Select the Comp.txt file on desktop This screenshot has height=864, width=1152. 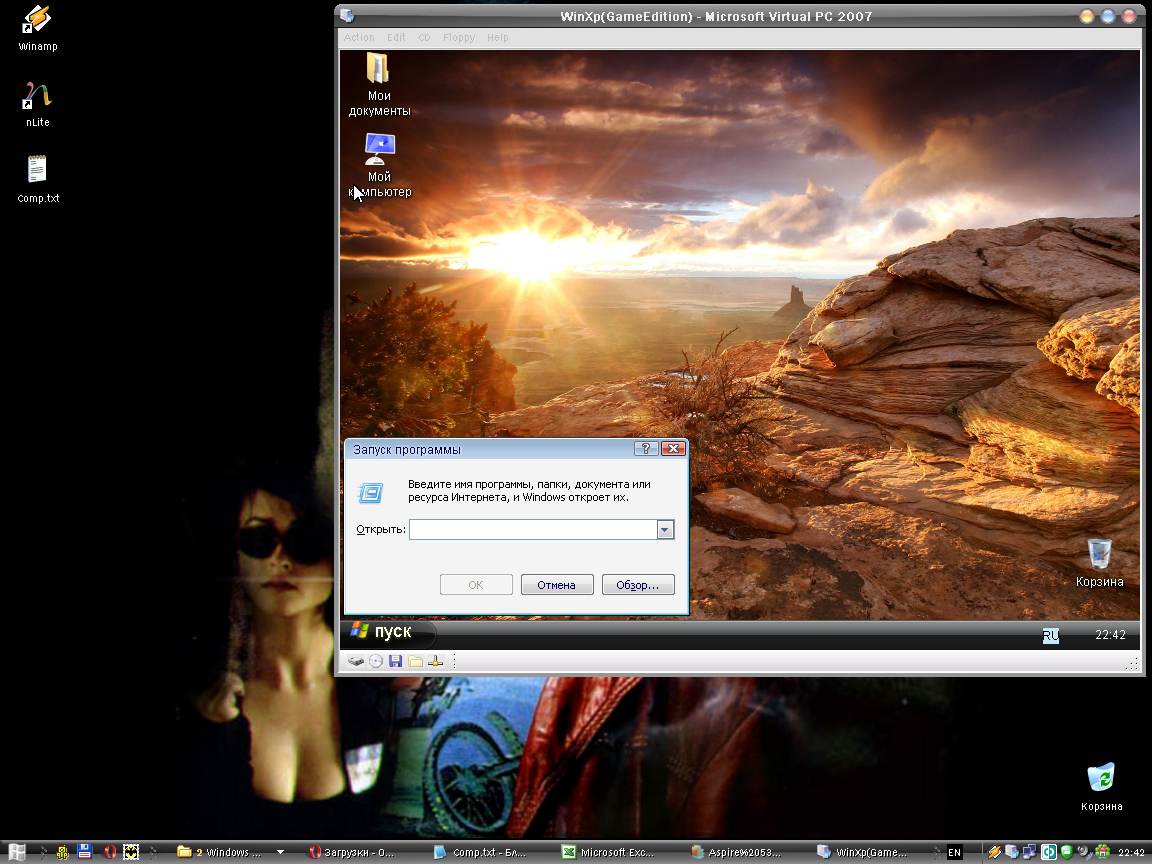(37, 171)
